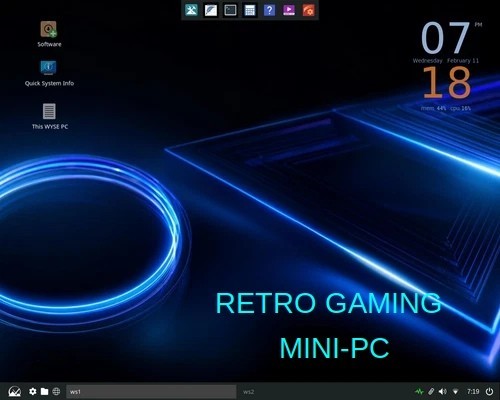Launch the calculator dock icon

tap(250, 10)
